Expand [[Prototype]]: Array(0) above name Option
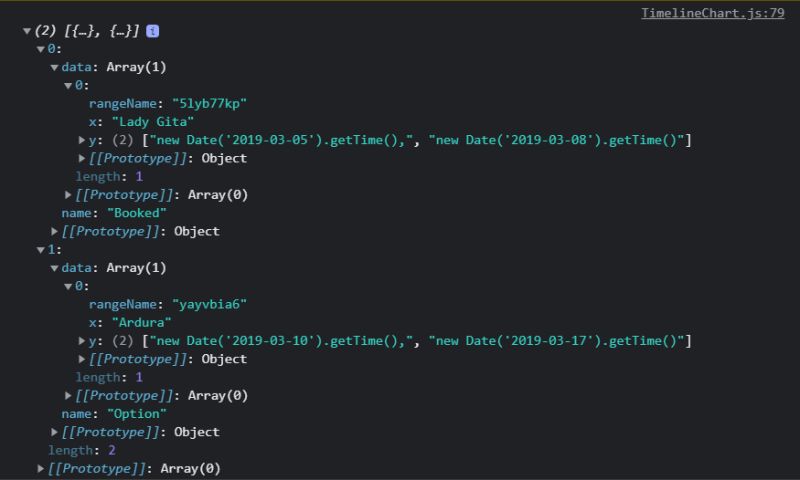 point(68,396)
